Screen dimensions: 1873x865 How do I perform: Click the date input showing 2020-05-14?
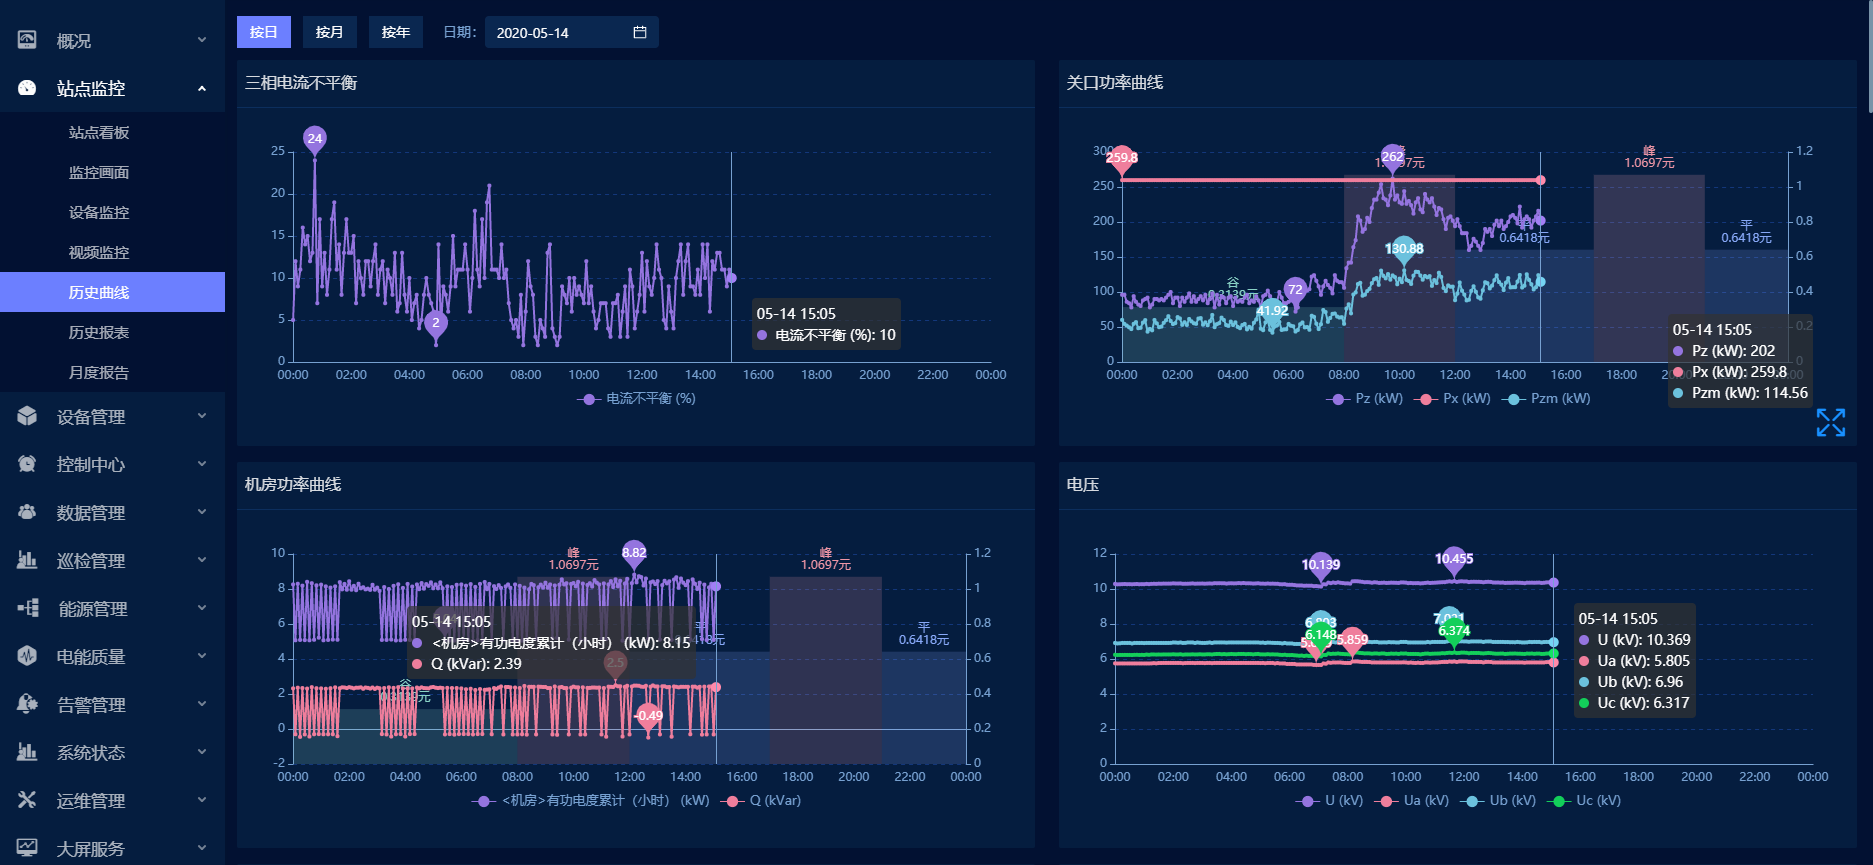(x=560, y=32)
